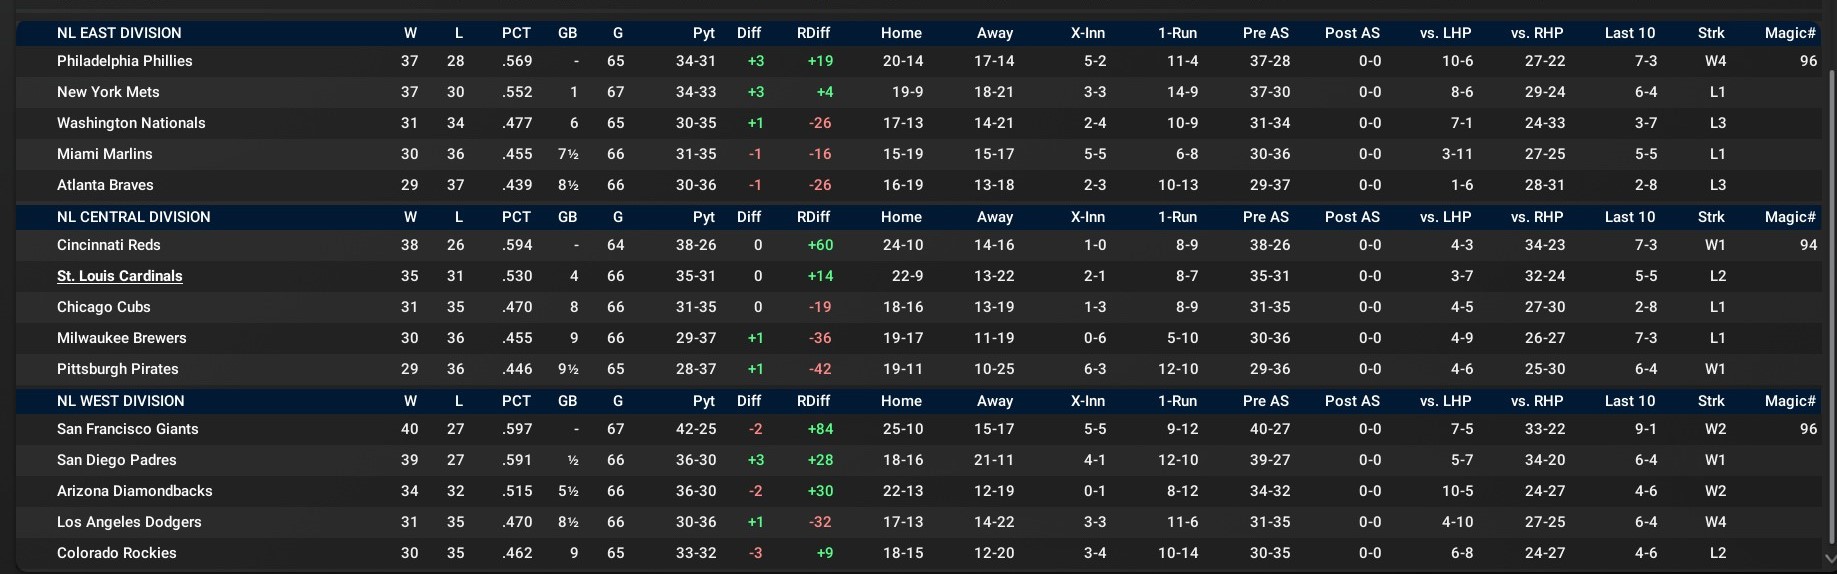This screenshot has width=1837, height=574.
Task: Click the New York Mets team link
Action: pyautogui.click(x=108, y=92)
